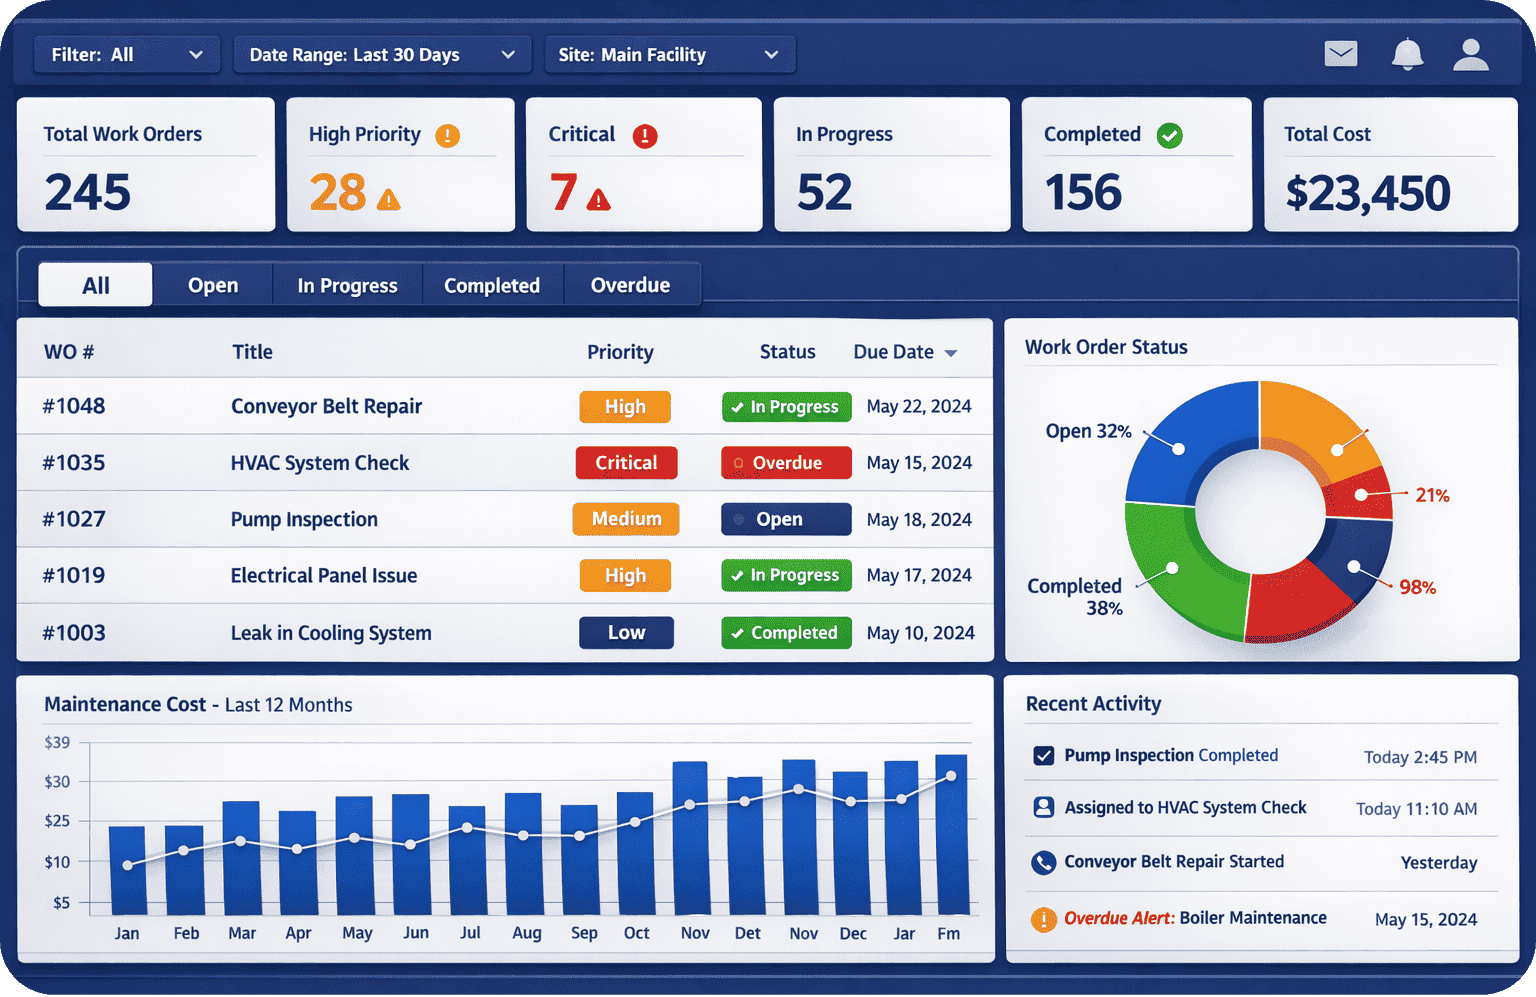Screen dimensions: 1536x997
Task: Toggle the Pump Inspection completed checkbox
Action: coord(1043,755)
